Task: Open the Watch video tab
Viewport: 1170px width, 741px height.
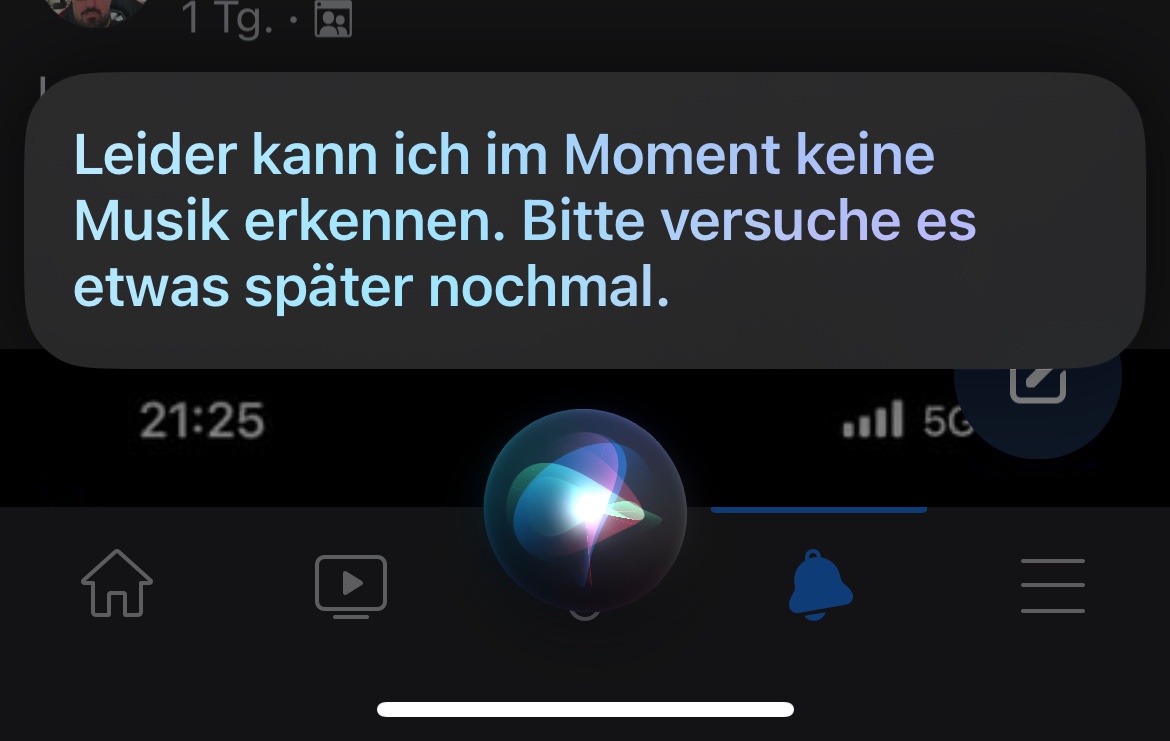Action: click(351, 586)
